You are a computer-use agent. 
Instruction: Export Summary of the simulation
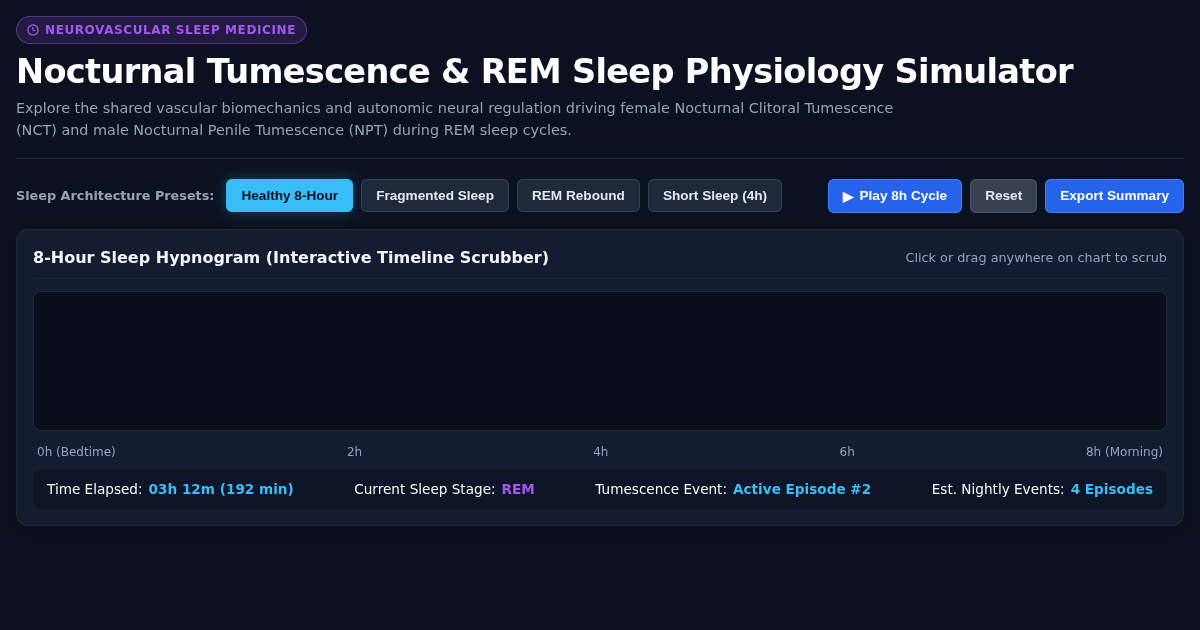click(1114, 196)
